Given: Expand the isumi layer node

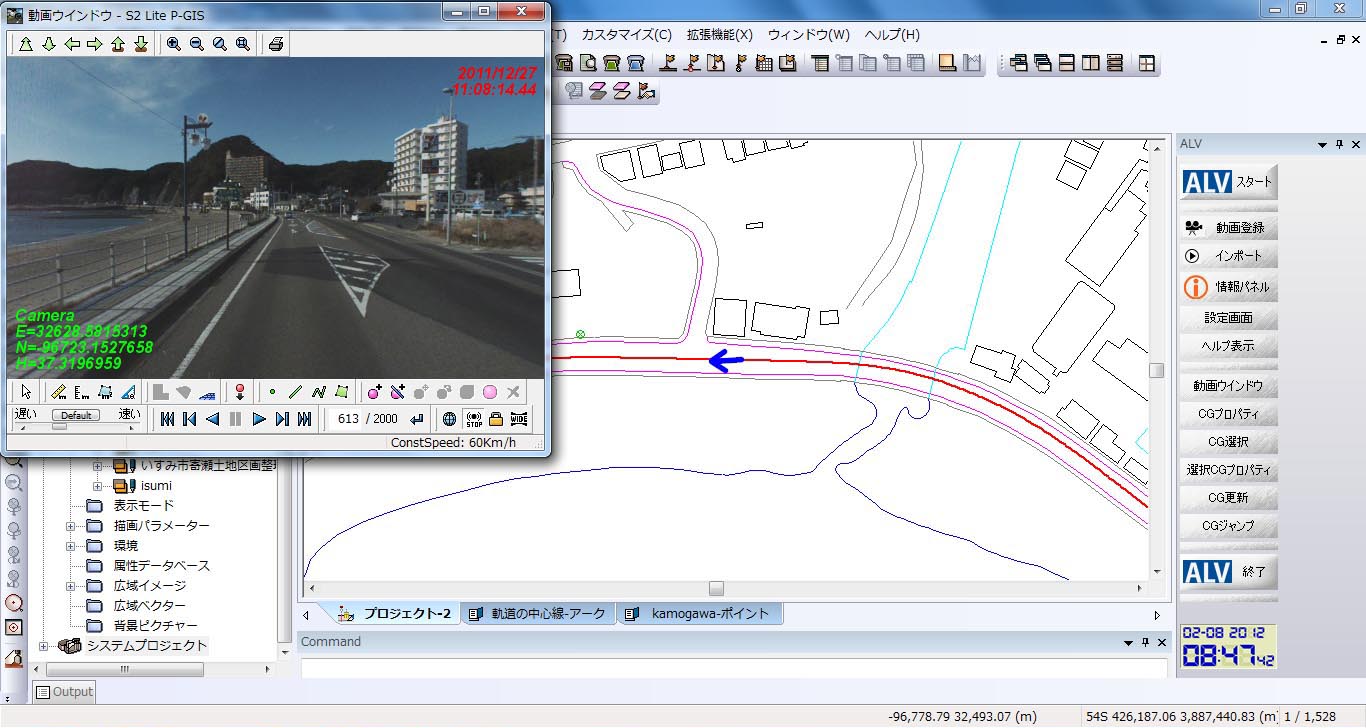Looking at the screenshot, I should pyautogui.click(x=98, y=486).
